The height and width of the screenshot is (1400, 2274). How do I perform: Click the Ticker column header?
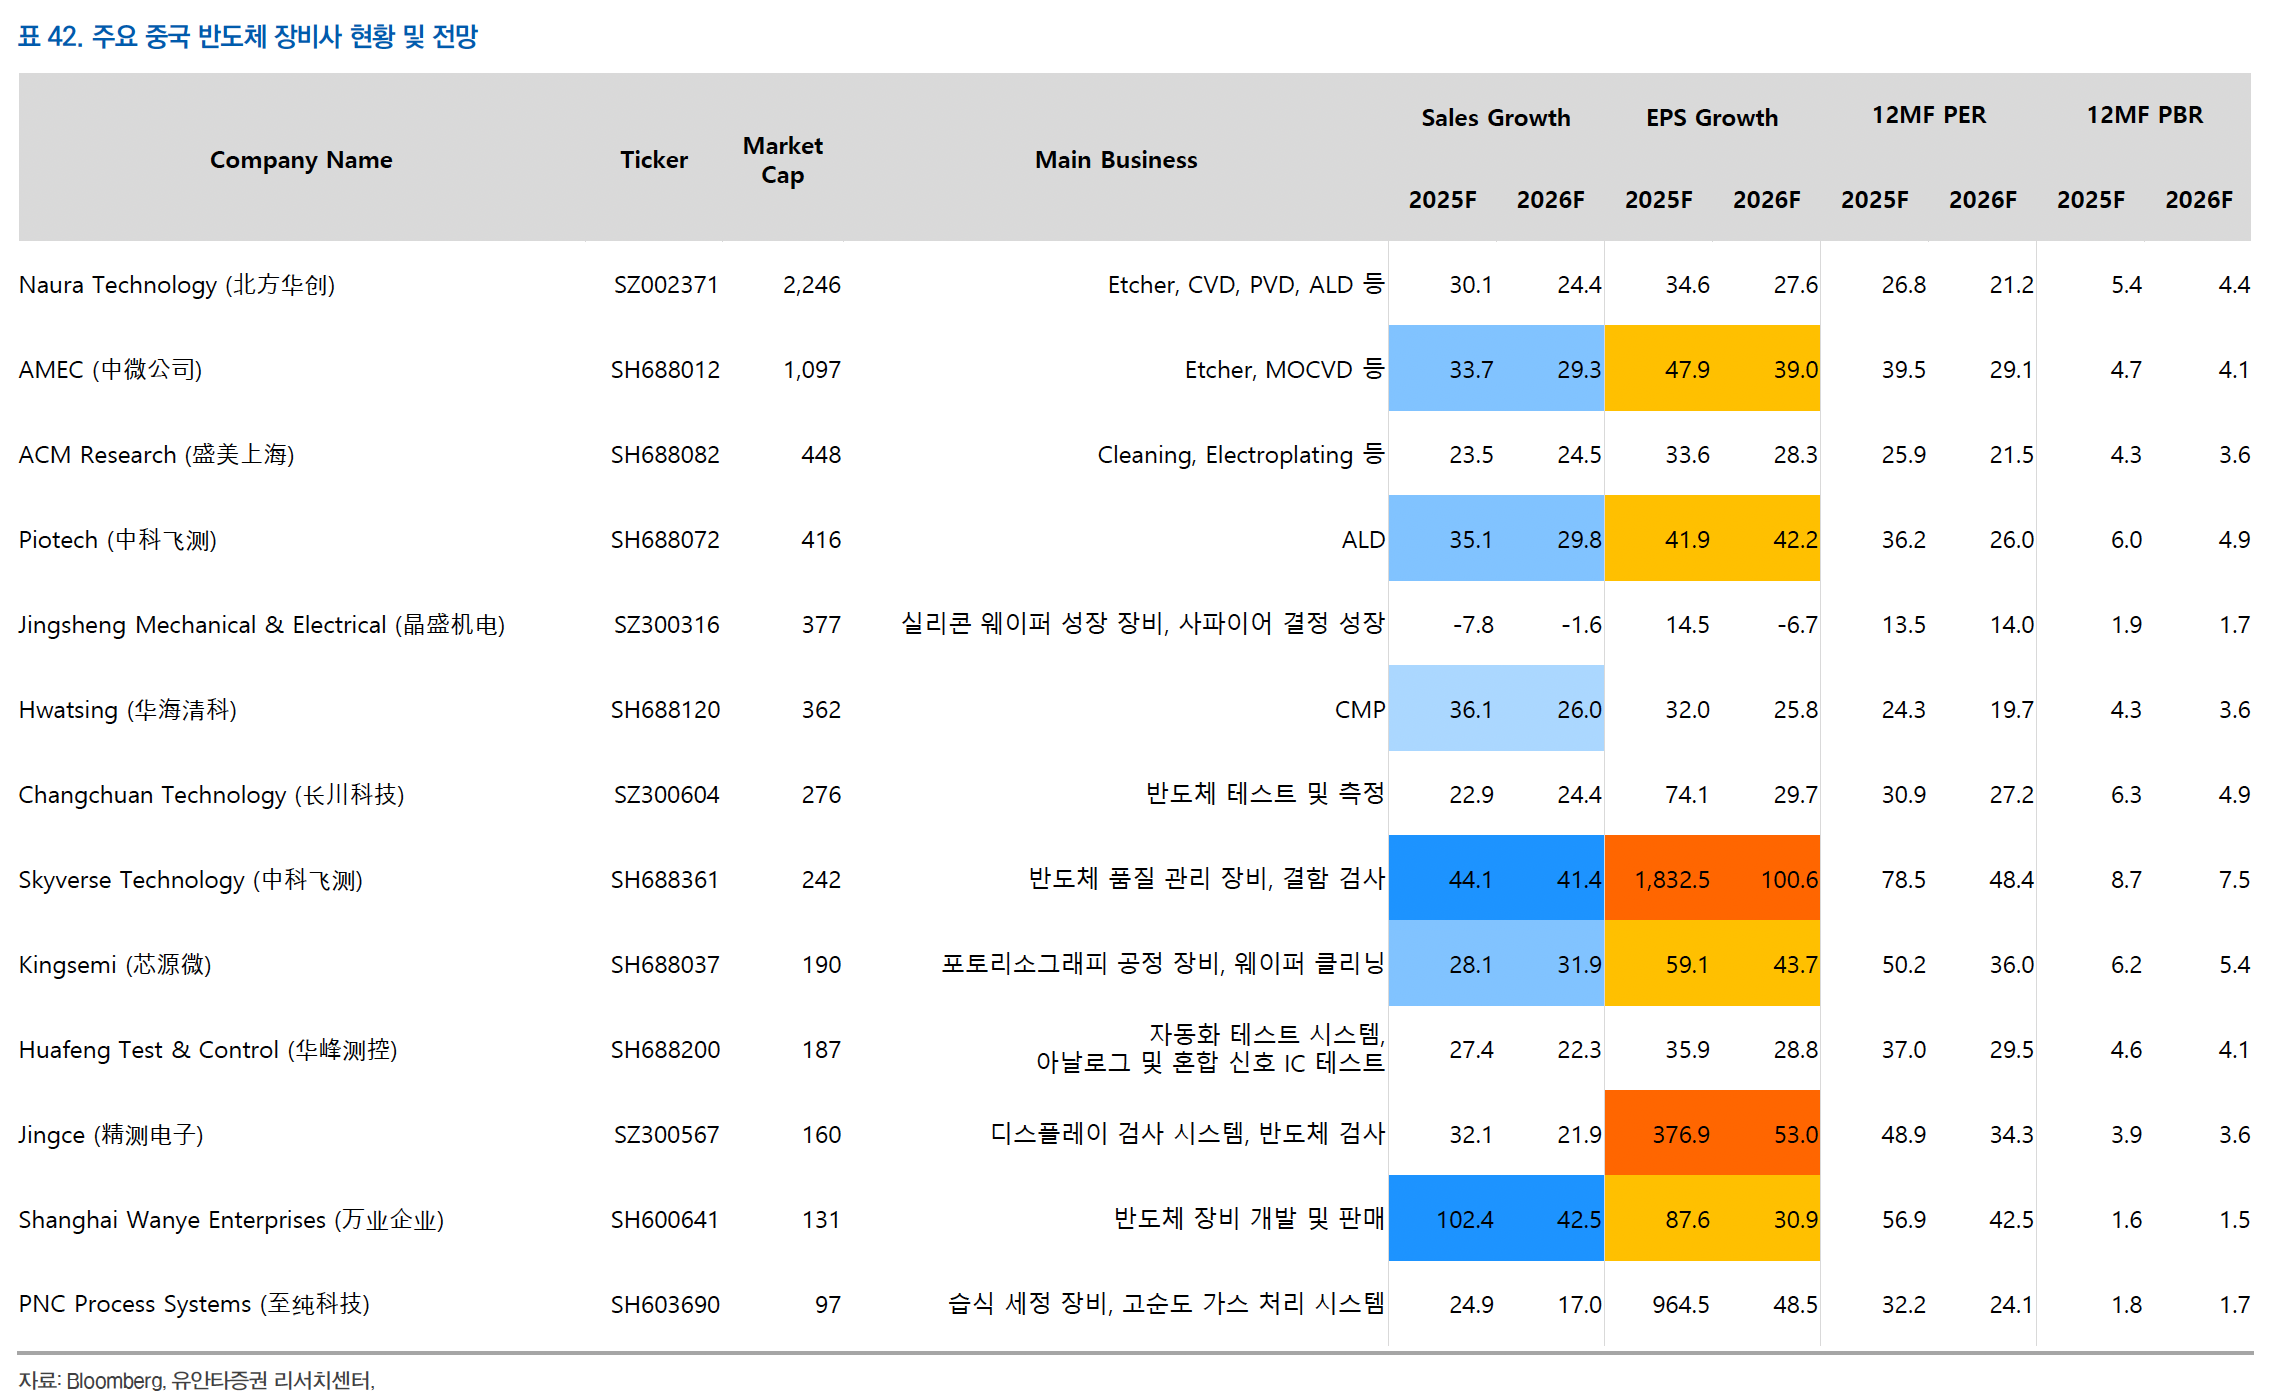[x=653, y=160]
